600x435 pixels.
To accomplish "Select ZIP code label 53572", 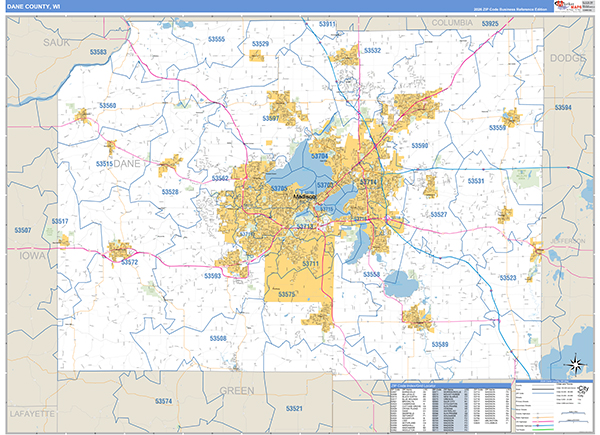I will (130, 262).
